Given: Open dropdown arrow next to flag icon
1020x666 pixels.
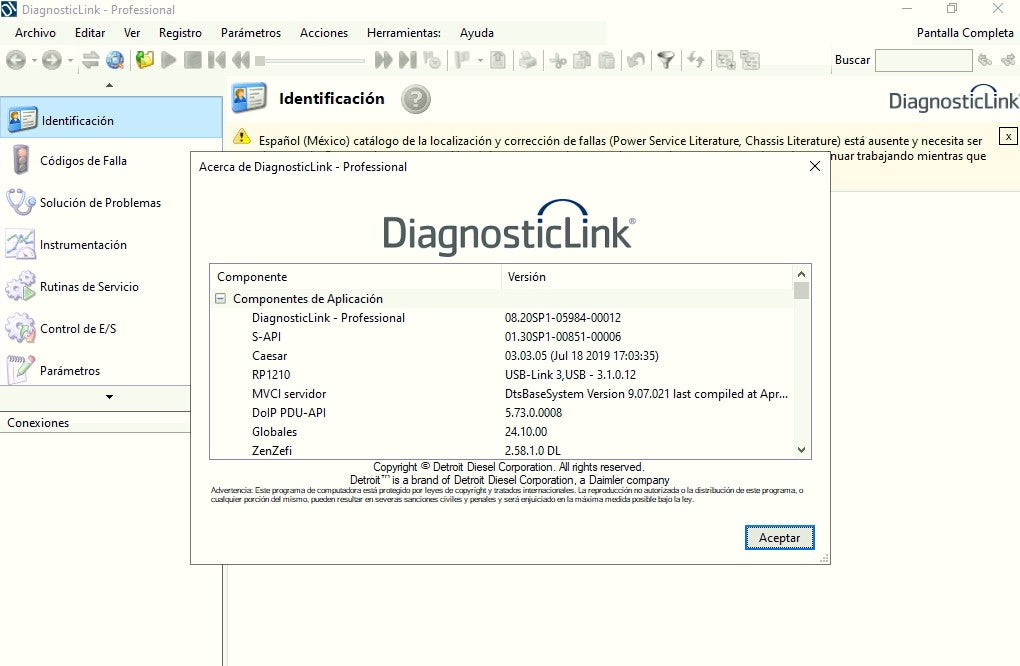Looking at the screenshot, I should [480, 60].
